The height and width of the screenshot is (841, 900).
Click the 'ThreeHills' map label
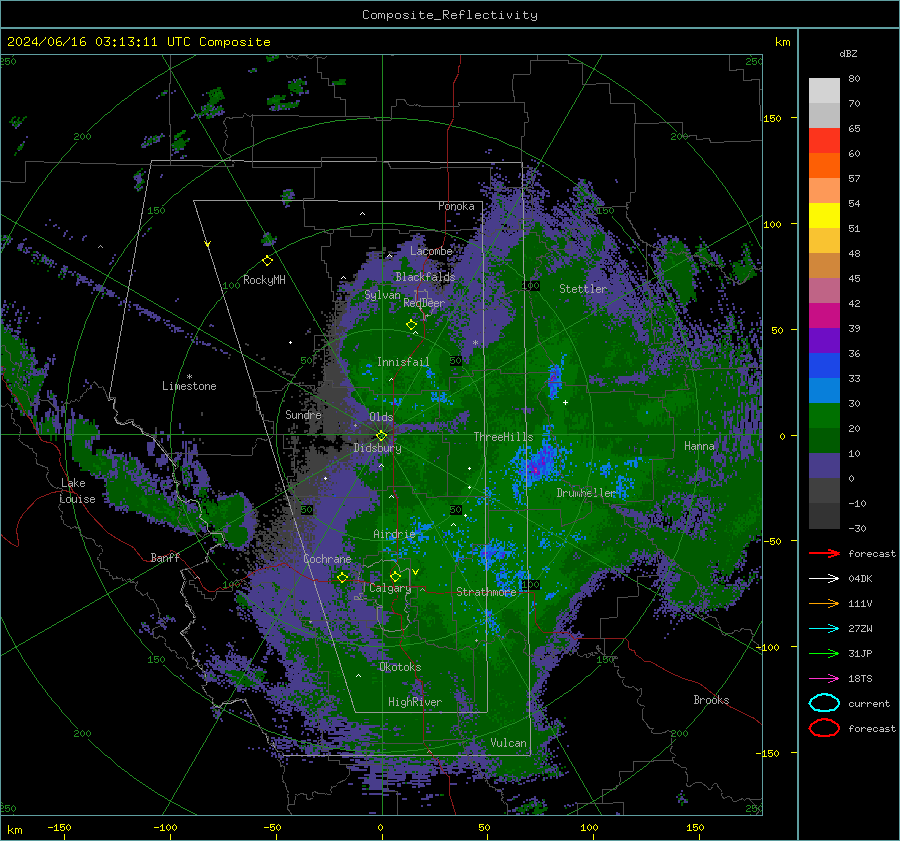coord(503,437)
